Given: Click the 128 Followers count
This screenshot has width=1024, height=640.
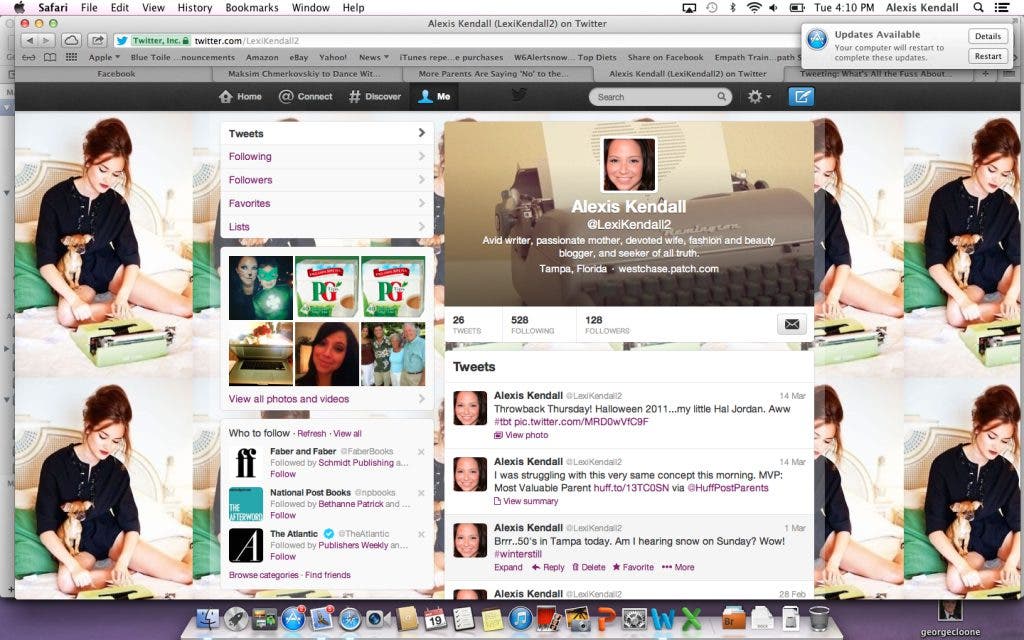Looking at the screenshot, I should (607, 325).
